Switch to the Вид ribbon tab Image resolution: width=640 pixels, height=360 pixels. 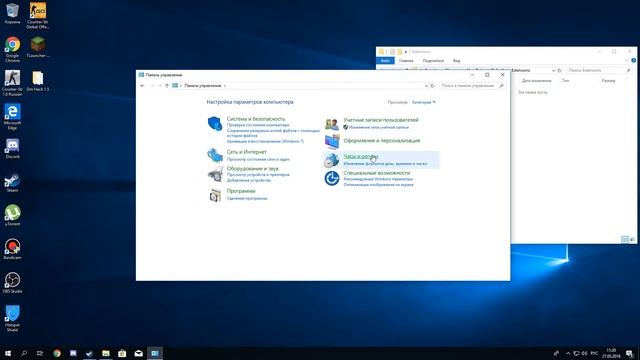tap(457, 60)
